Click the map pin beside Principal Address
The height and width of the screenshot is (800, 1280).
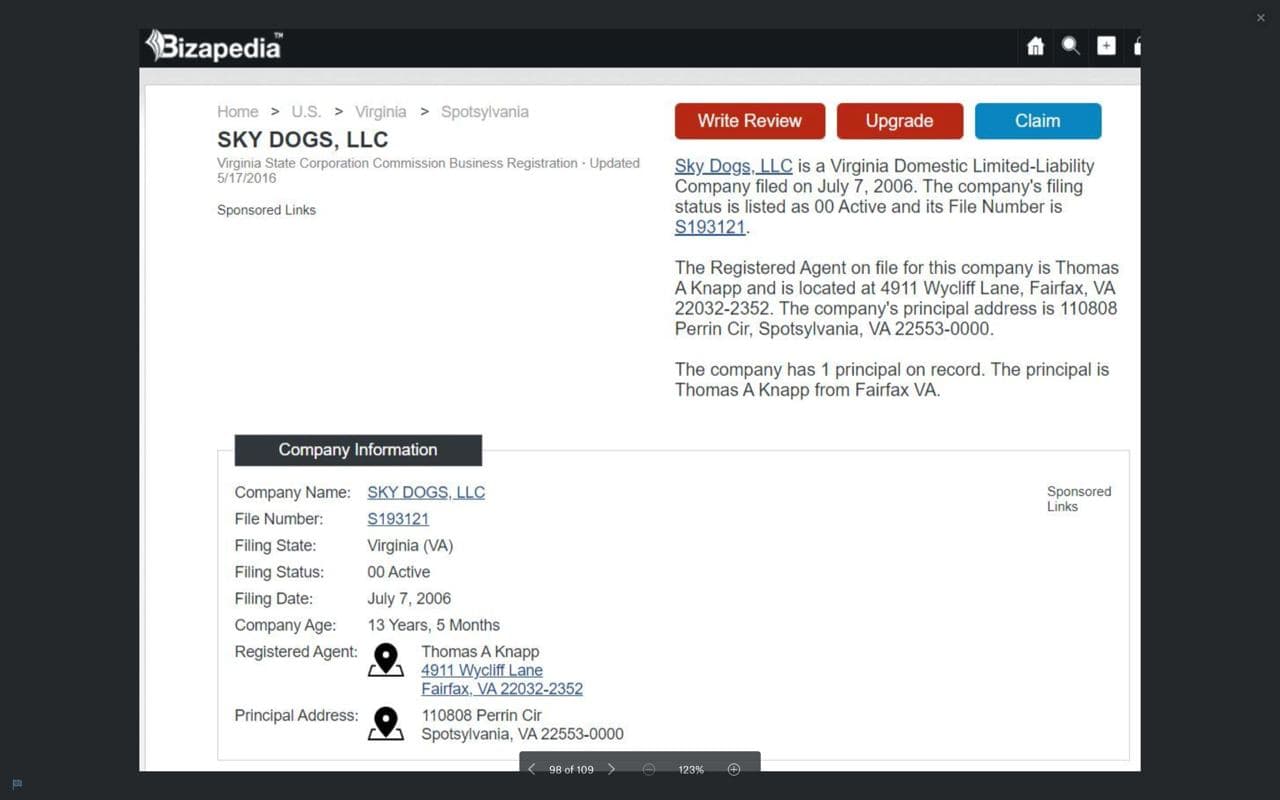coord(386,724)
